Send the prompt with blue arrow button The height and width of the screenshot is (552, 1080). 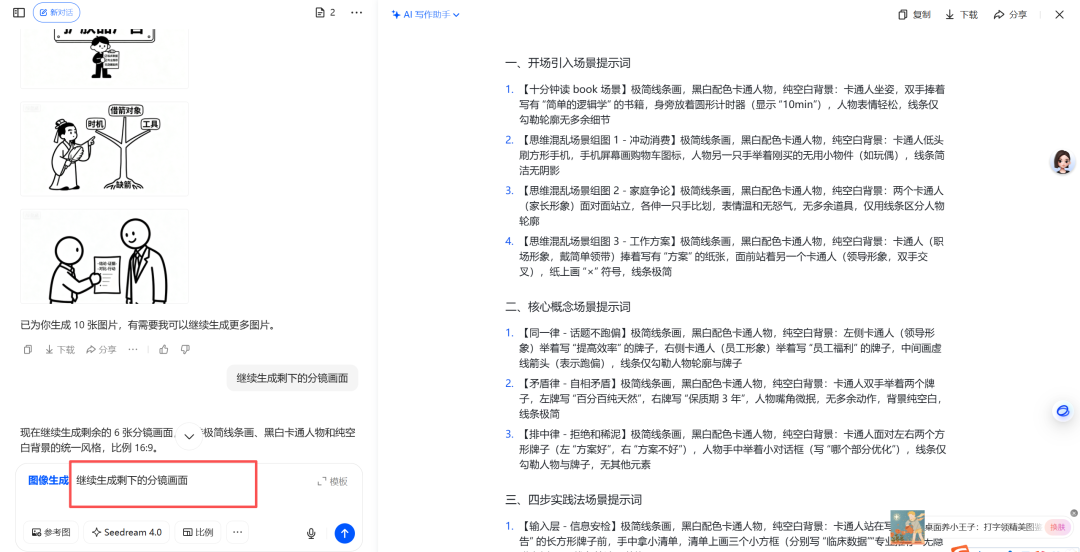[x=344, y=533]
